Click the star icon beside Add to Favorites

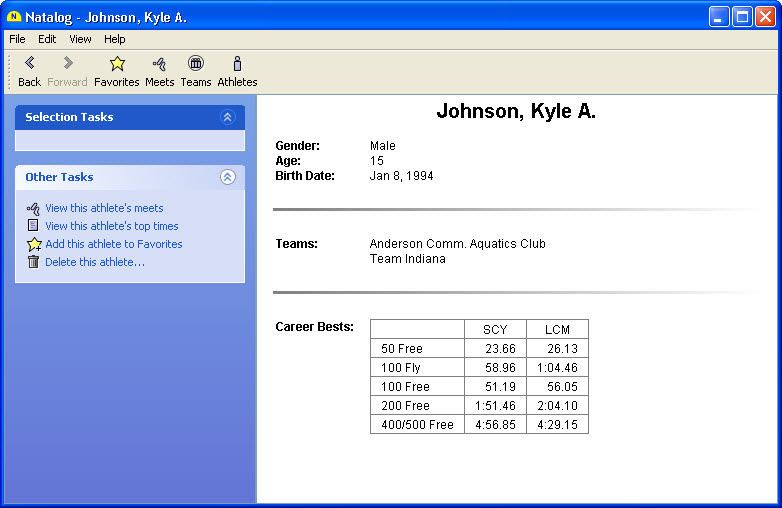tap(33, 244)
